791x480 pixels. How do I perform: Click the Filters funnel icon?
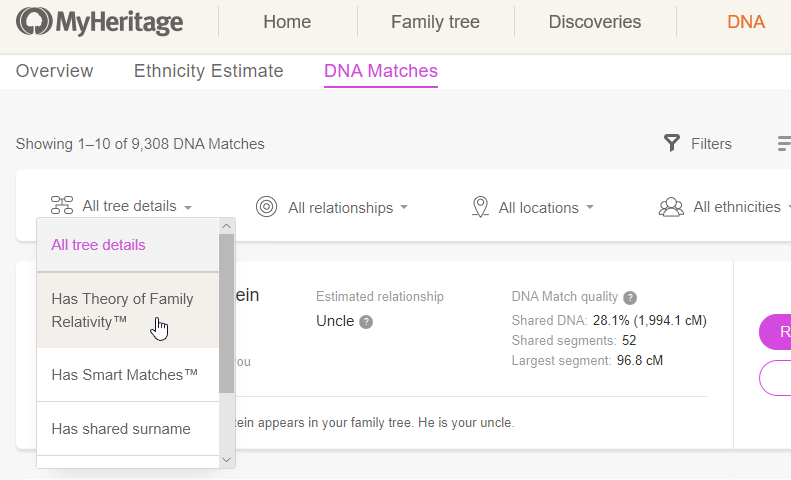pos(671,143)
